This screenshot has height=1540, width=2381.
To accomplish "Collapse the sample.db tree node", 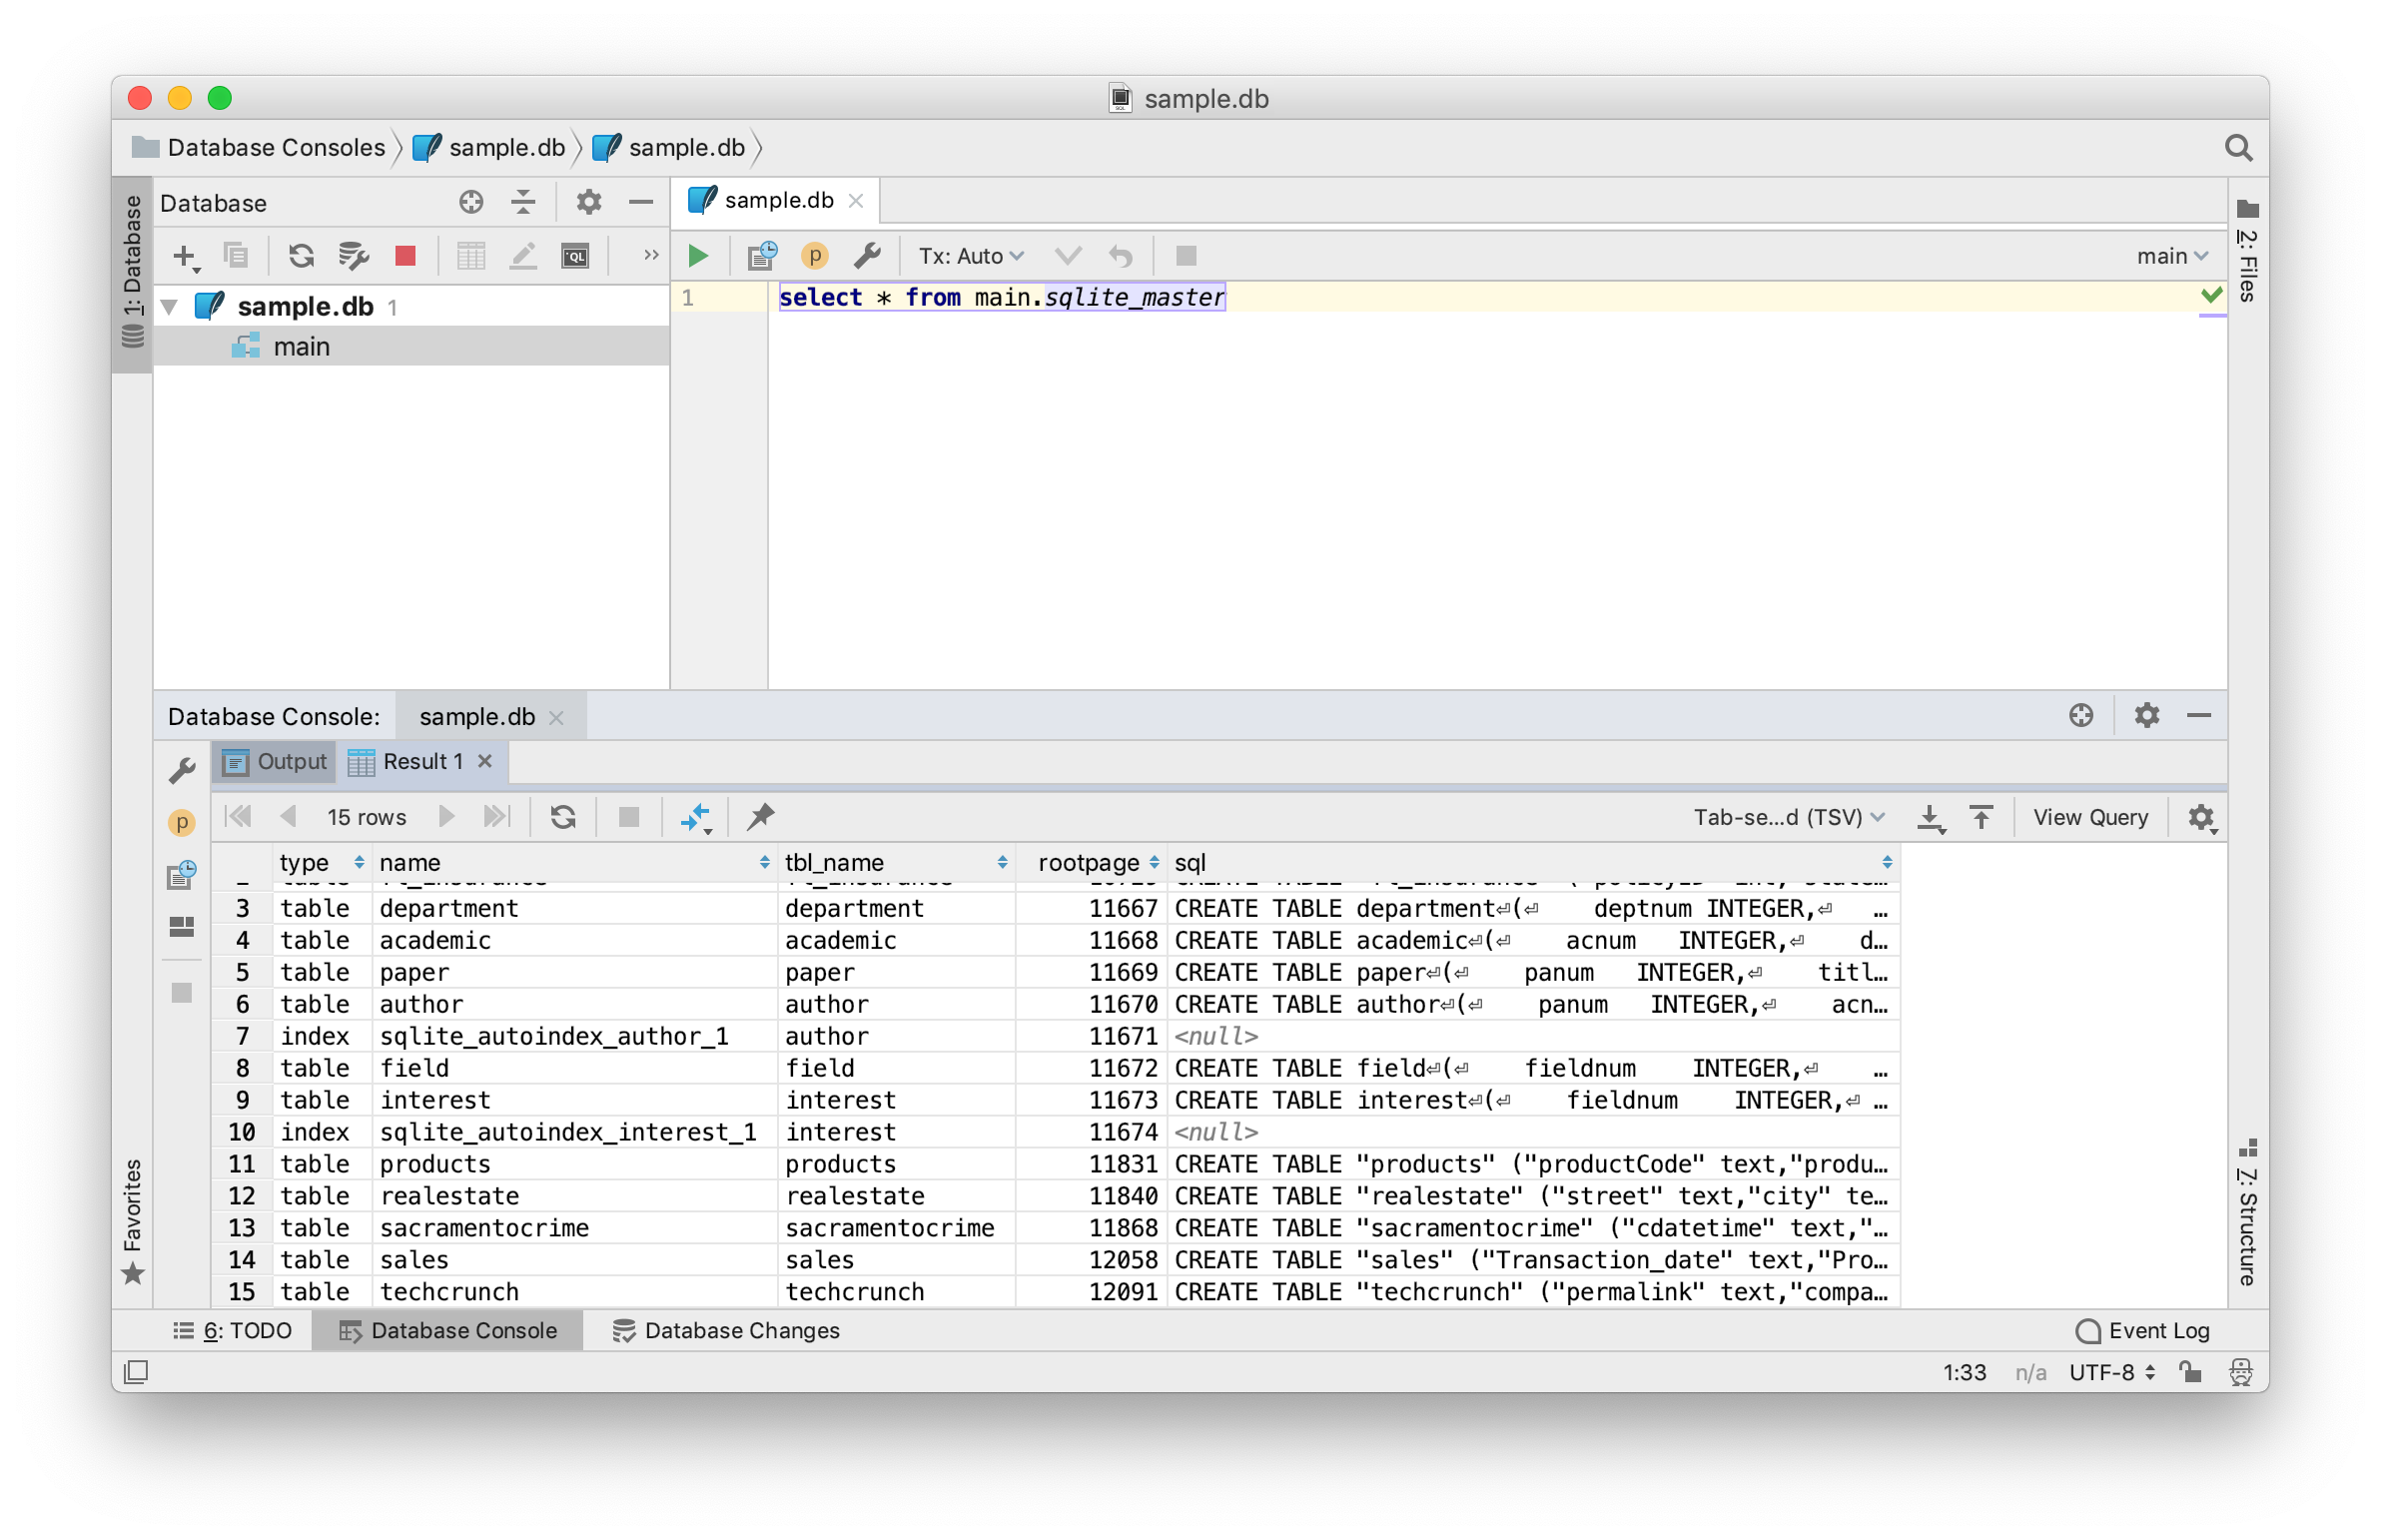I will [x=170, y=306].
